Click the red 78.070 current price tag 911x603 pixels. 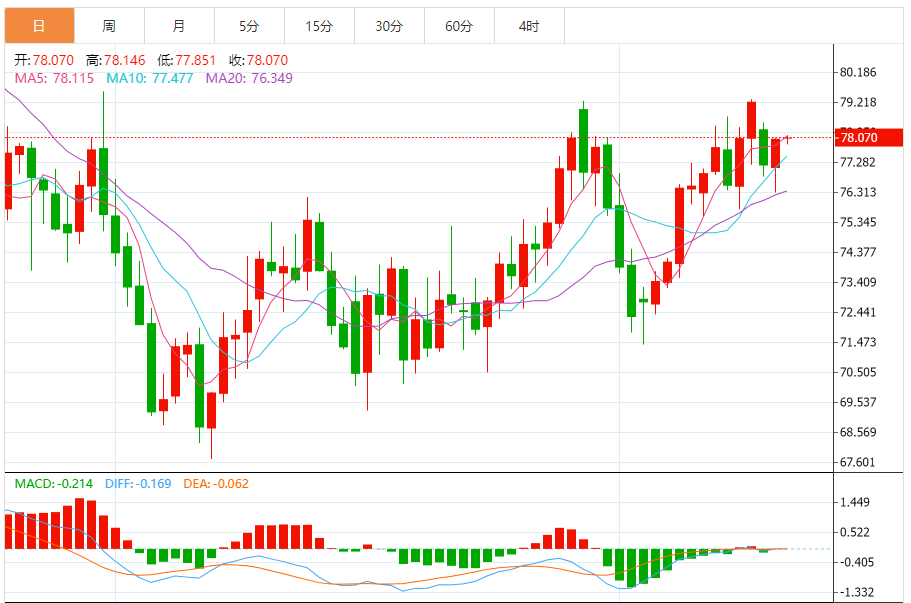tap(859, 137)
